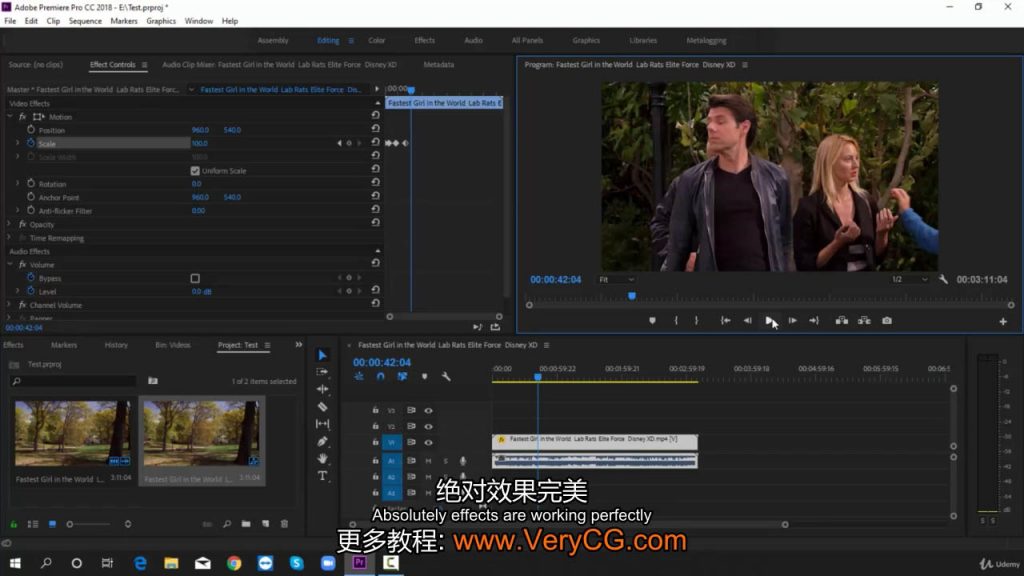Go to In point in Program monitor
Image resolution: width=1024 pixels, height=576 pixels.
(725, 321)
